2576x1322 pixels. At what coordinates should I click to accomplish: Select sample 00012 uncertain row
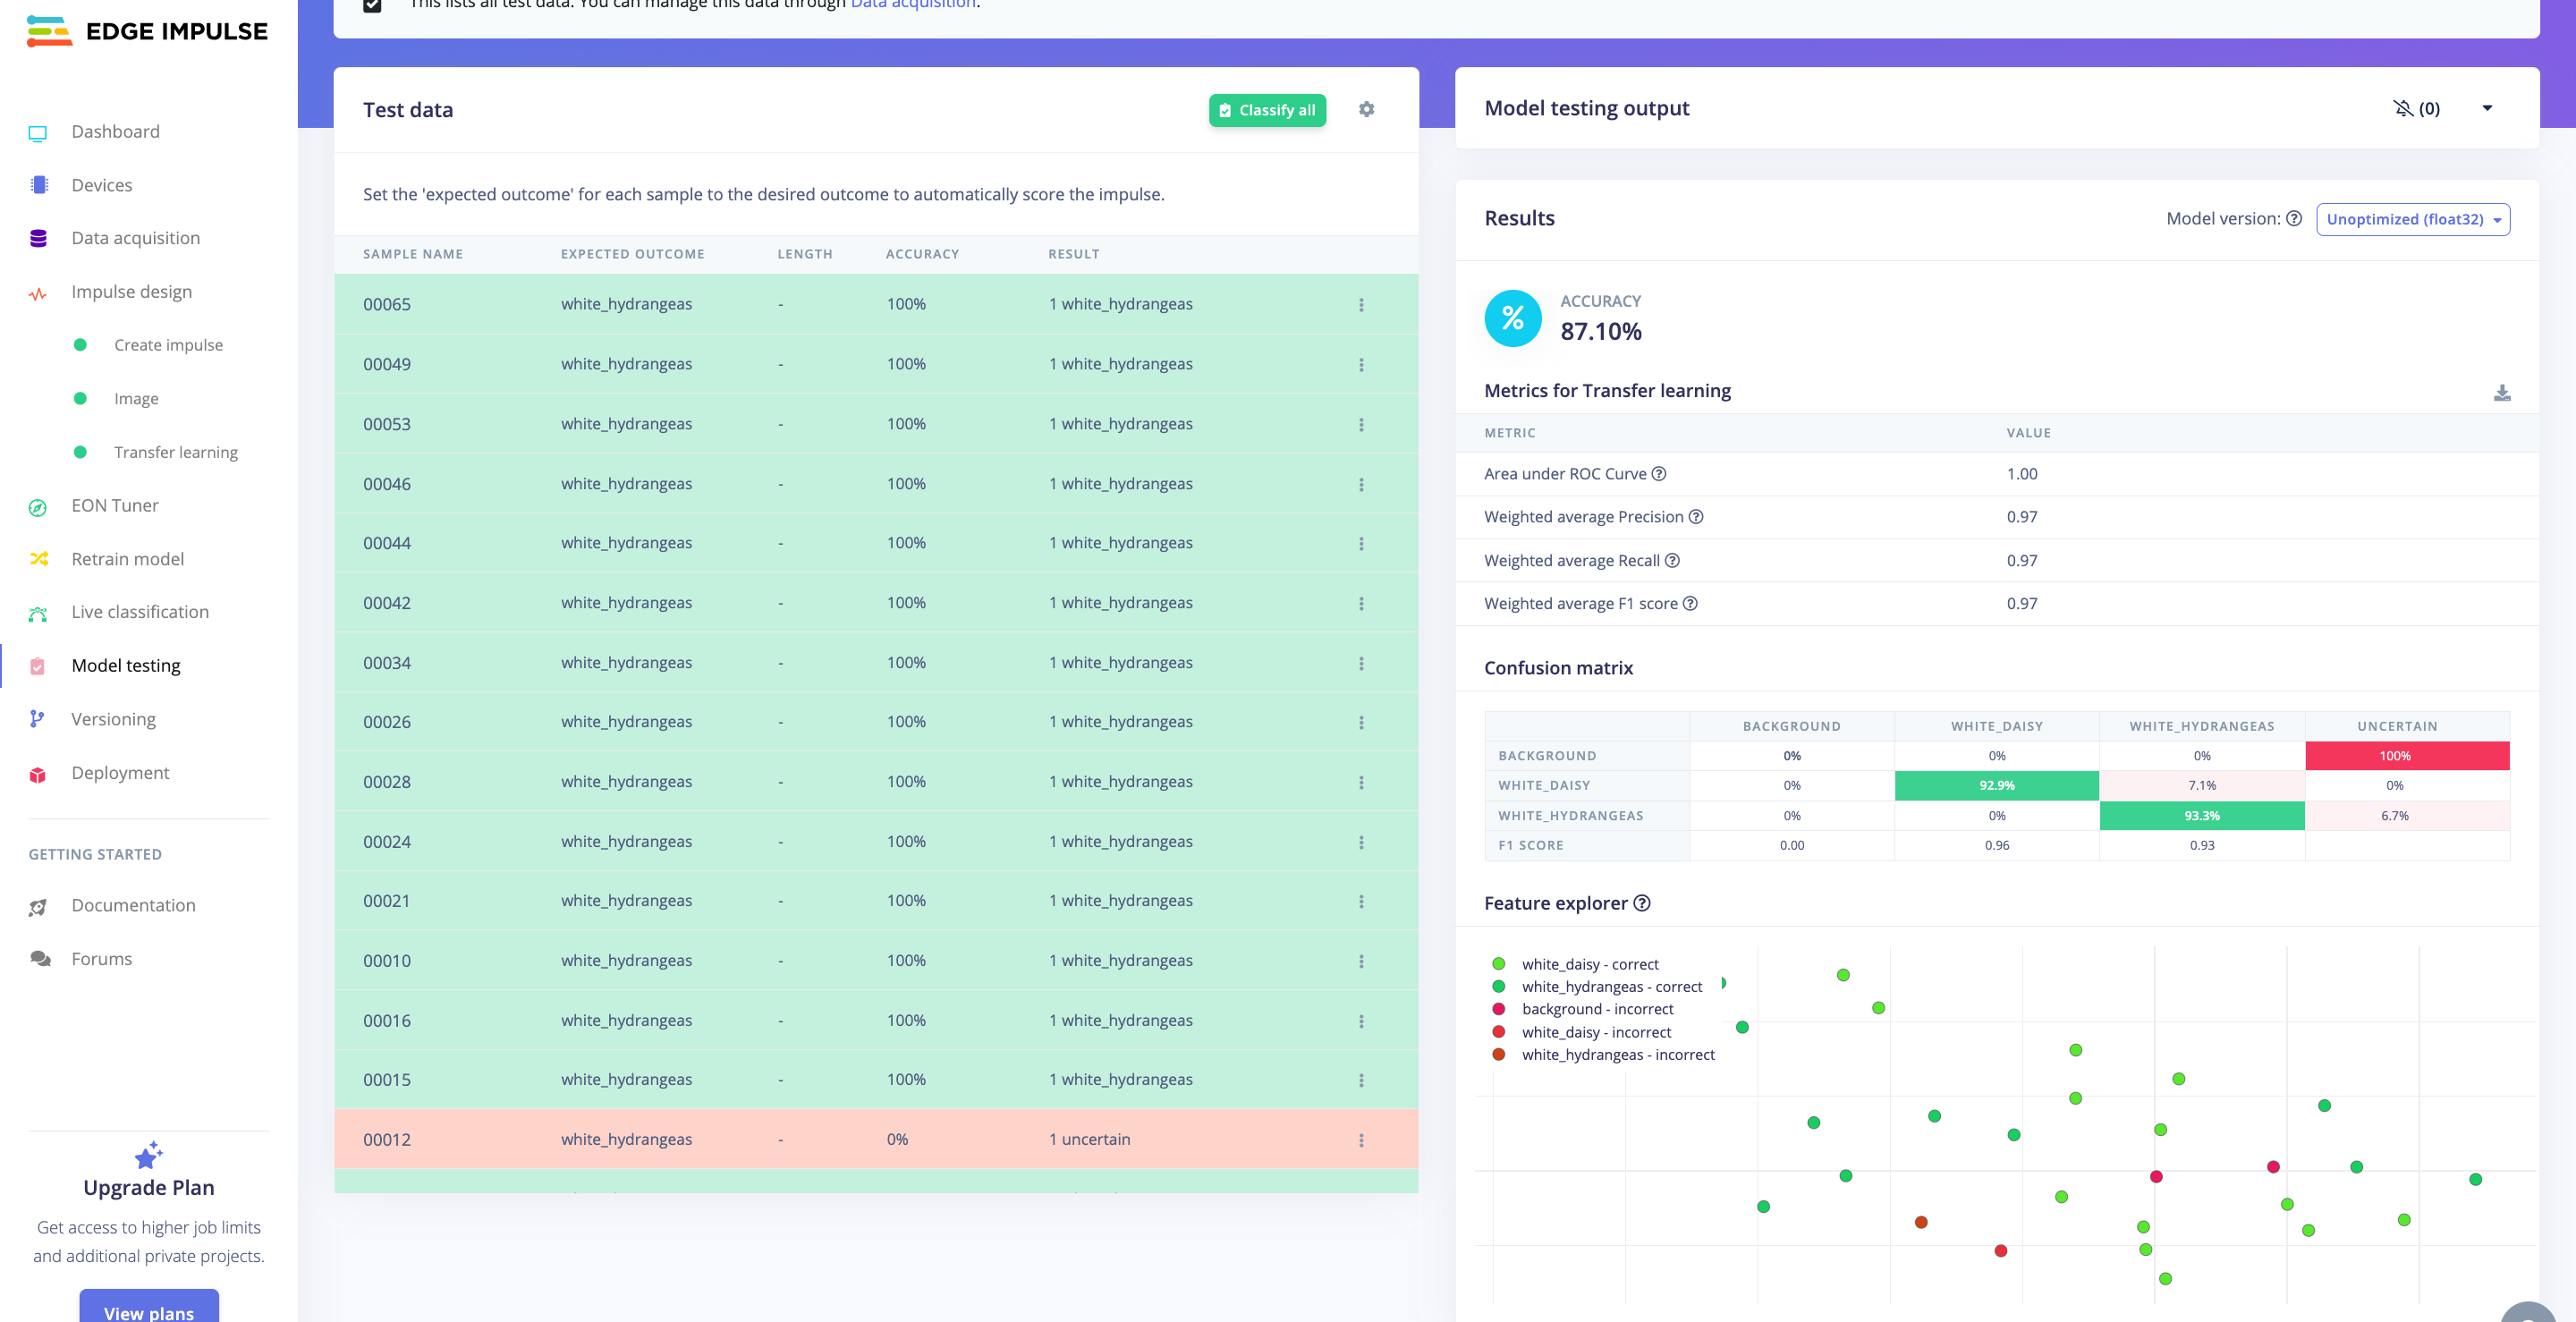(x=876, y=1139)
